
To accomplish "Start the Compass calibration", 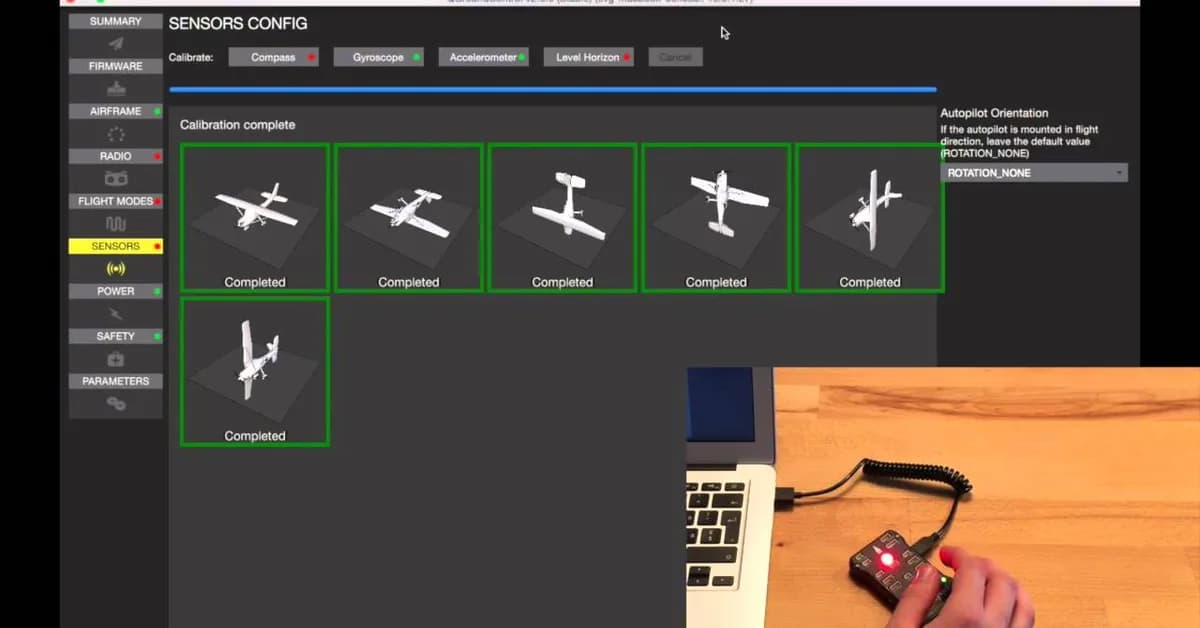I will tap(272, 57).
